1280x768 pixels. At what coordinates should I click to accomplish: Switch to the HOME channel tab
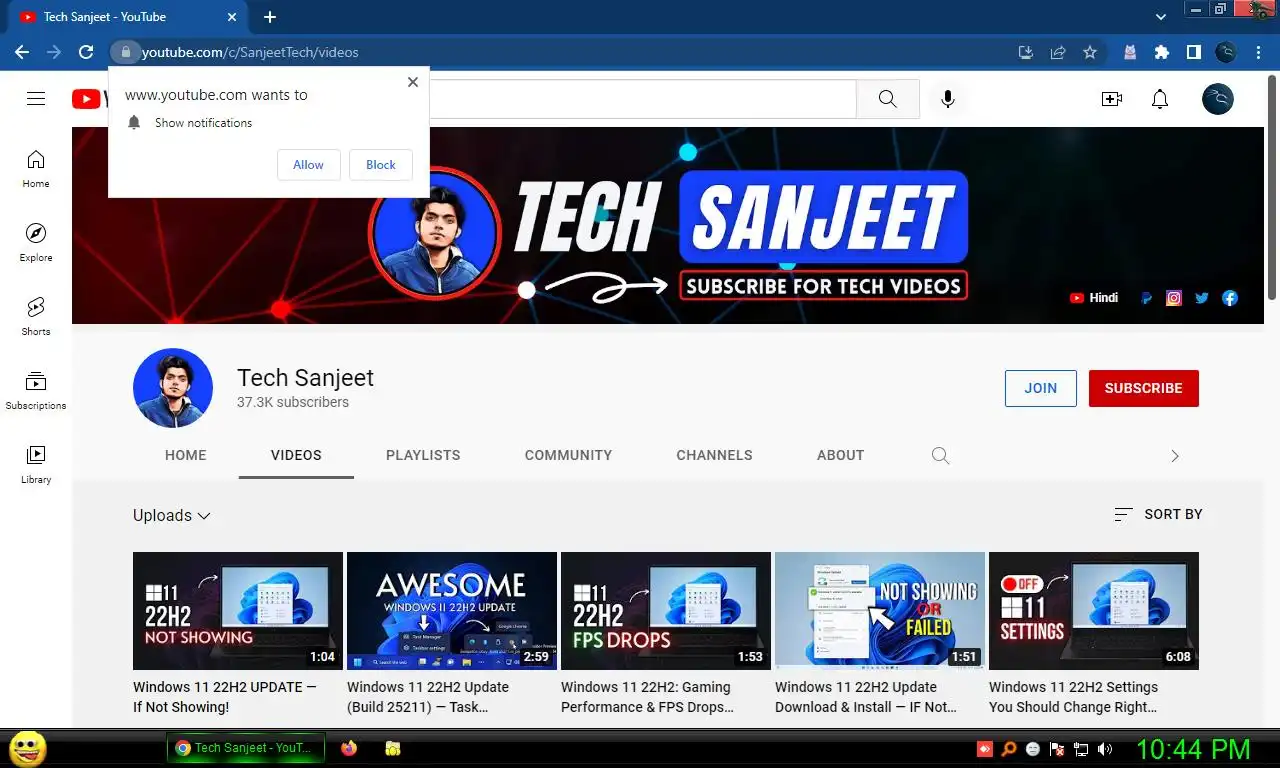point(186,455)
